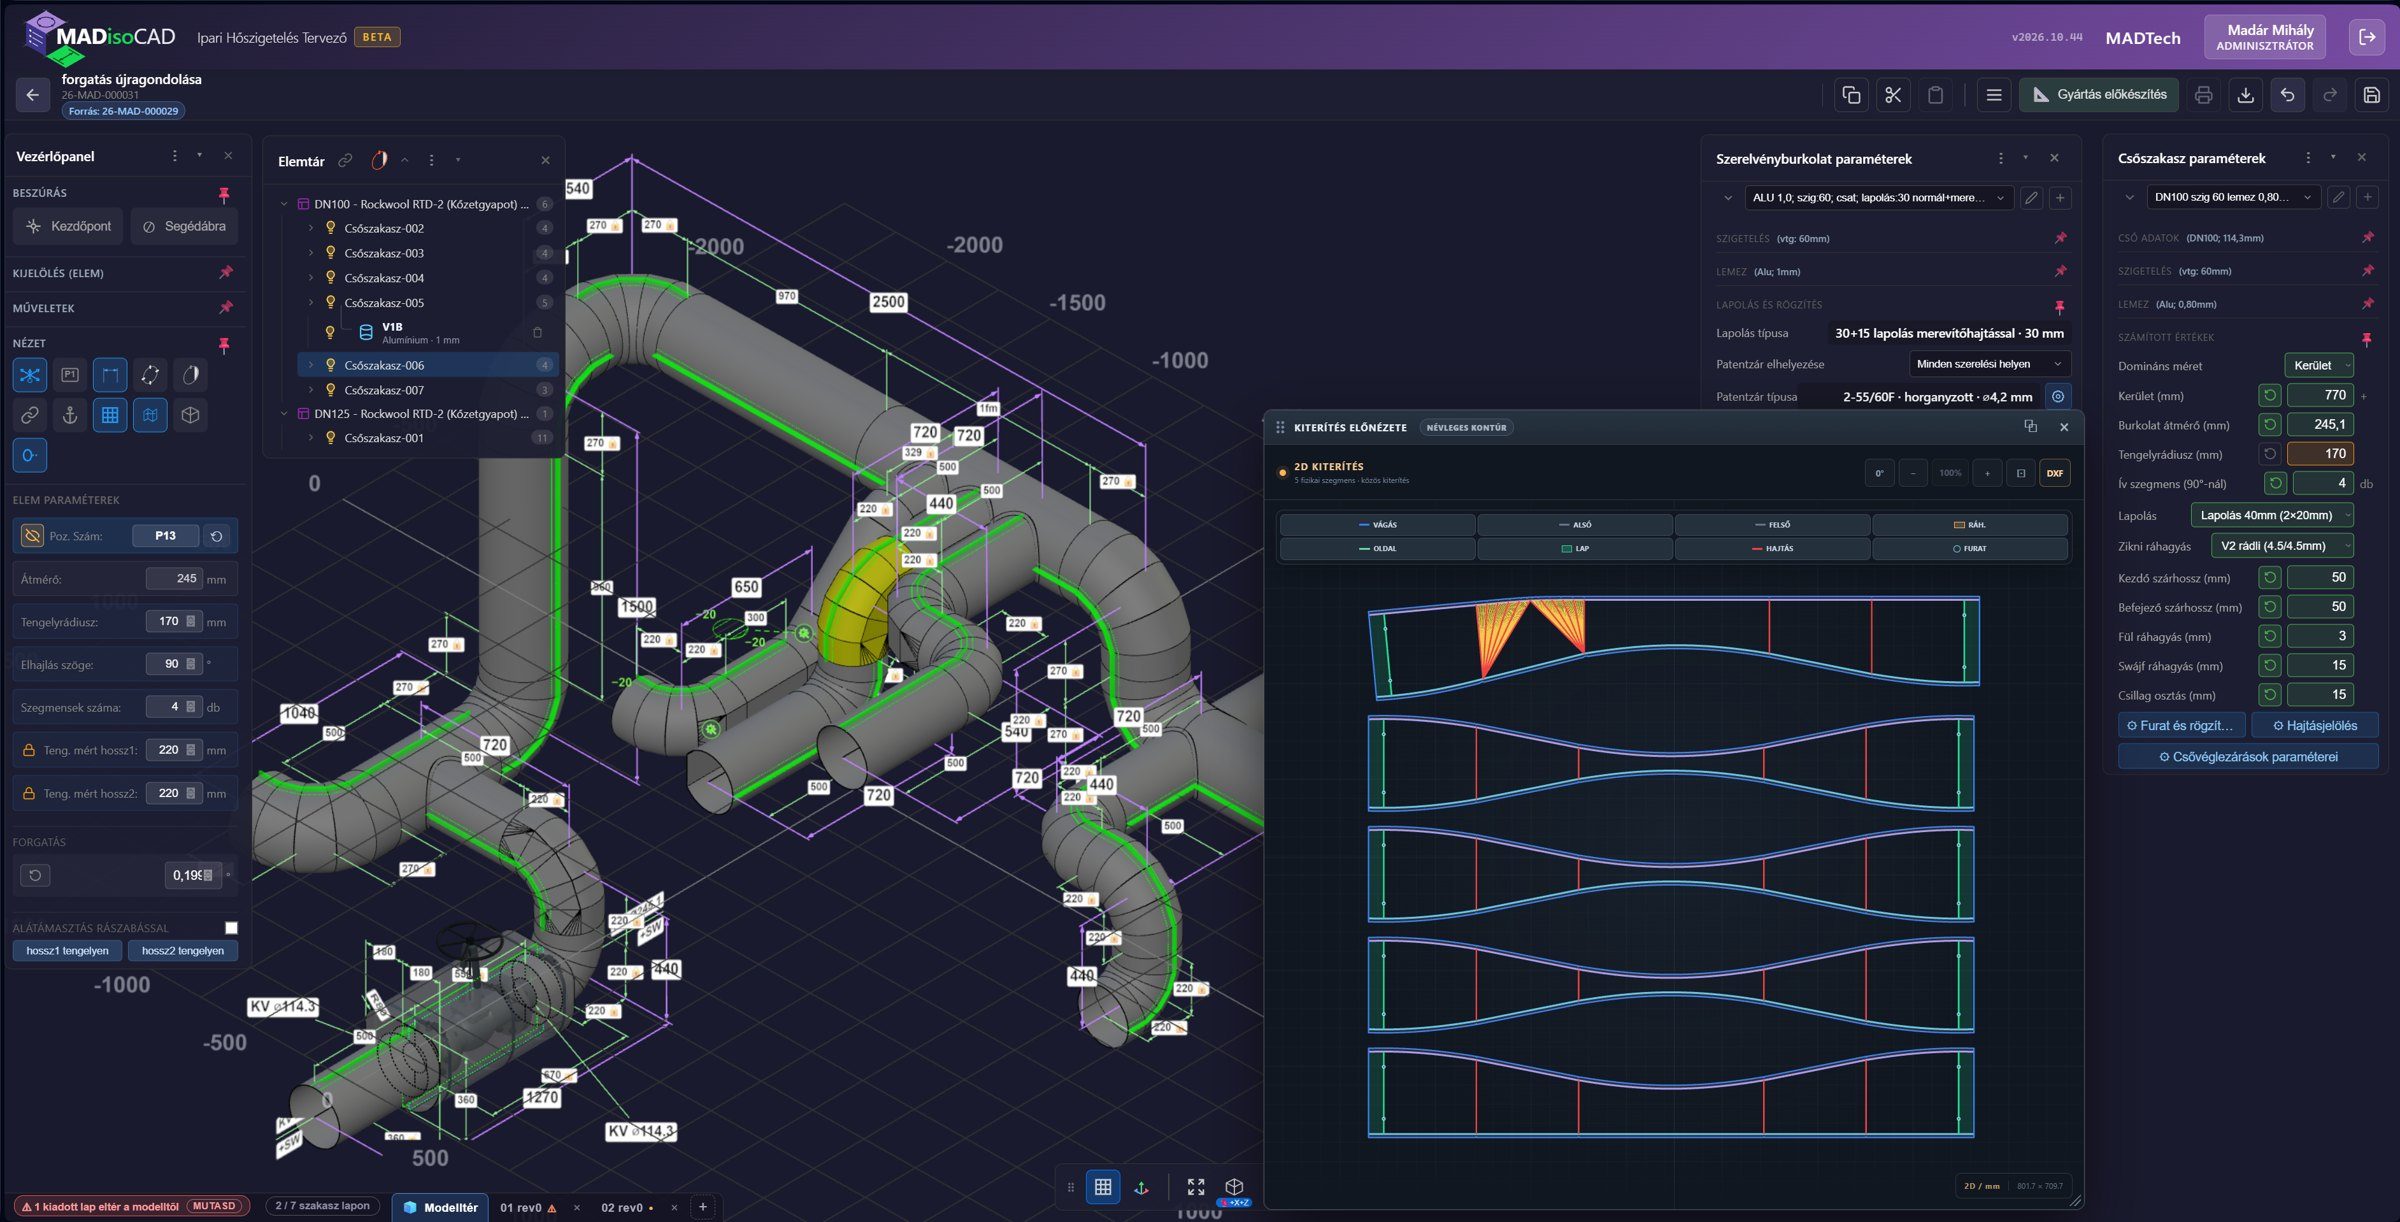Click the download icon in top toolbar
The height and width of the screenshot is (1222, 2400).
(x=2246, y=95)
